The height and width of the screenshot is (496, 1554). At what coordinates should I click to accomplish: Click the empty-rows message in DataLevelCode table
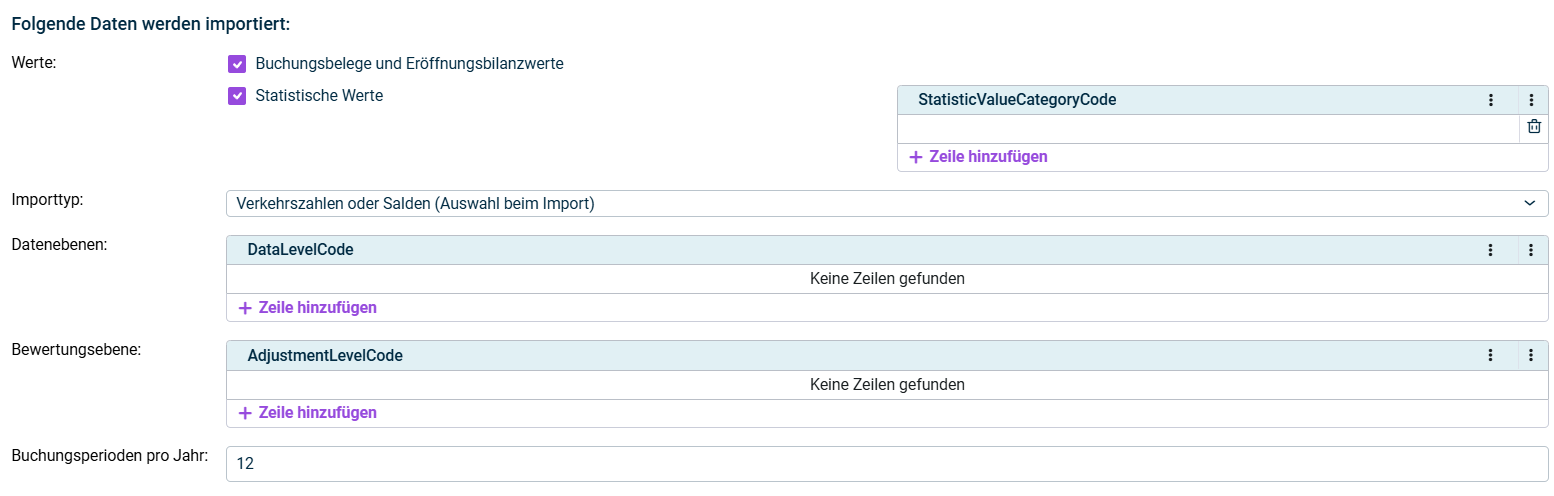coord(886,279)
